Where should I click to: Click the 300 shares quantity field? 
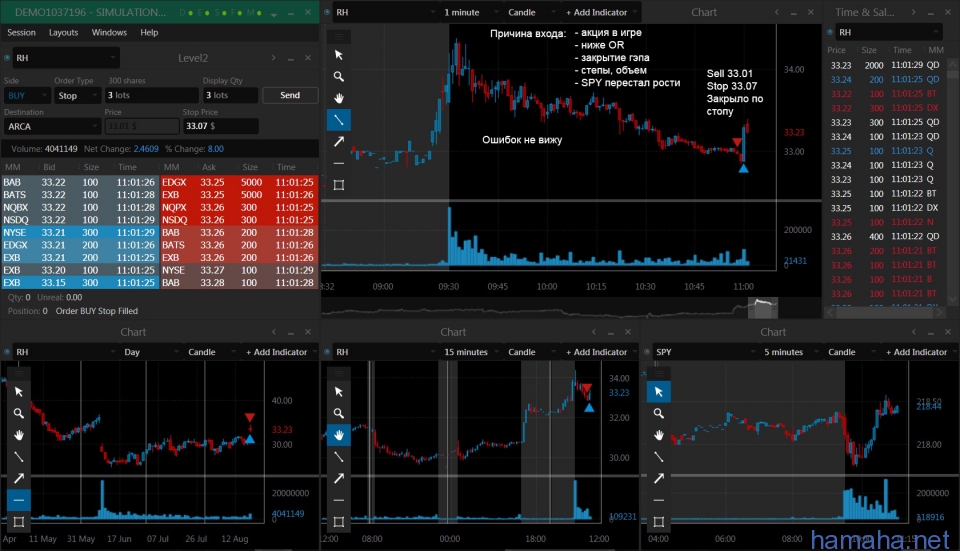pyautogui.click(x=152, y=96)
